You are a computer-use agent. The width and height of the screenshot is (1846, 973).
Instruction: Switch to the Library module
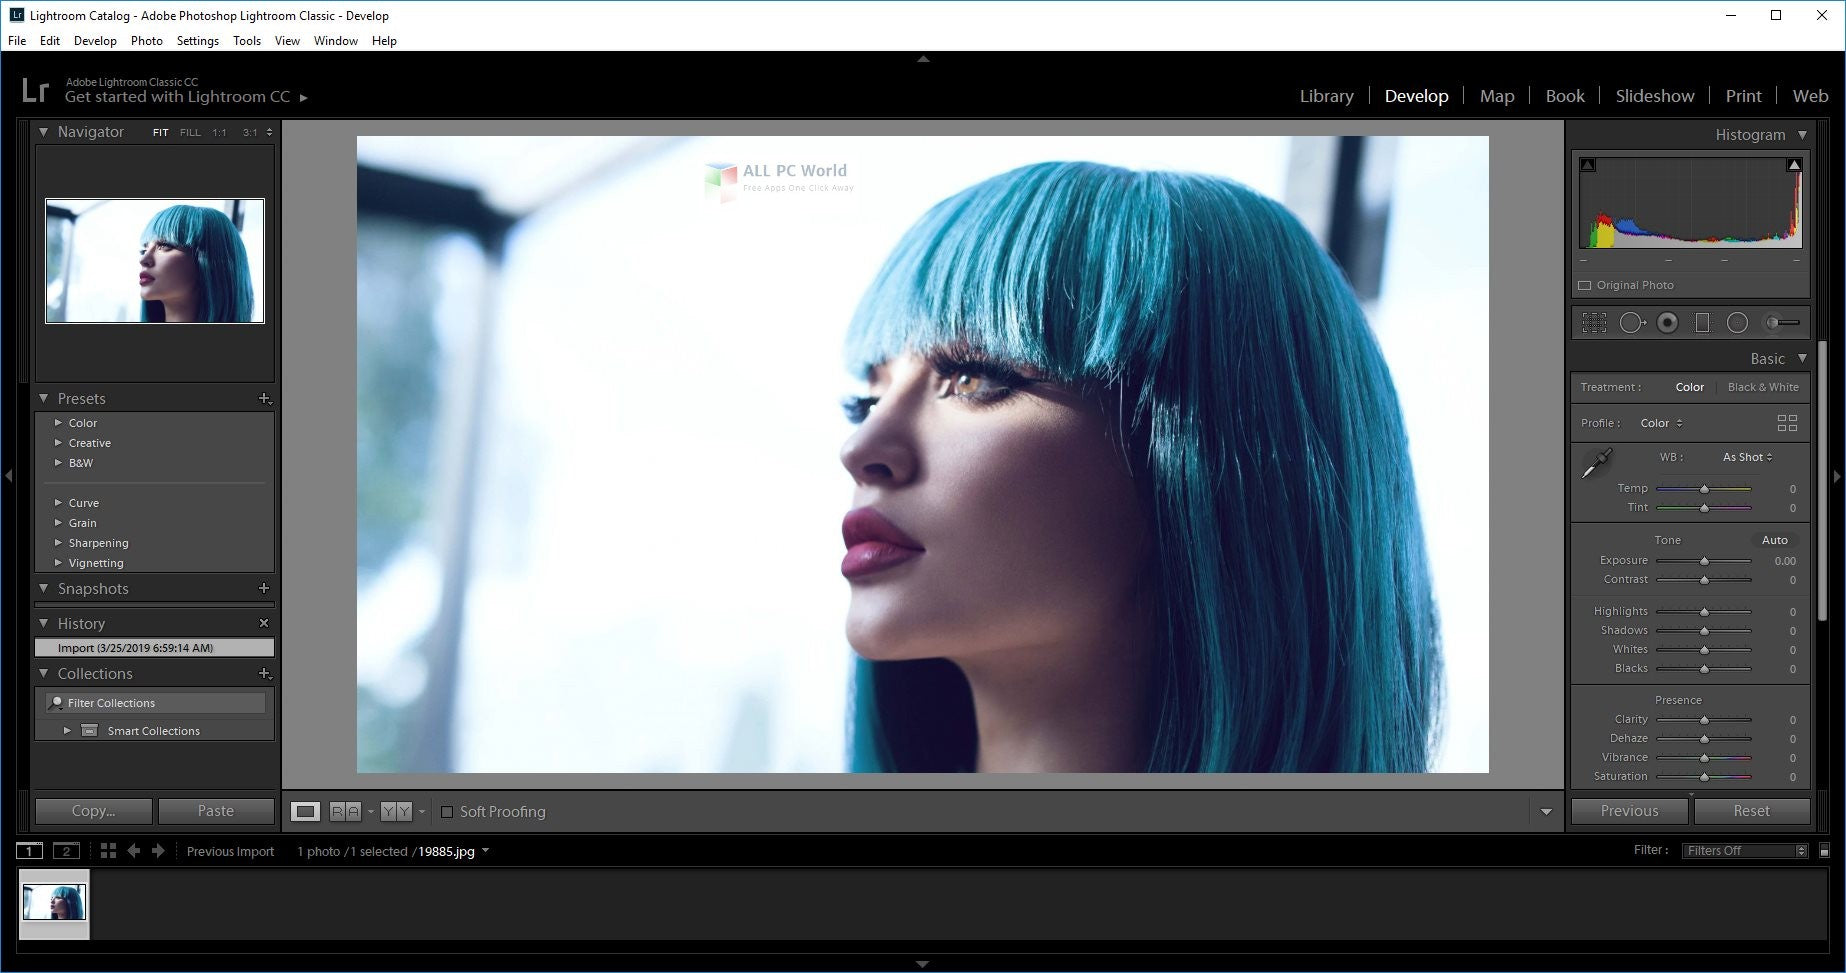click(x=1326, y=96)
